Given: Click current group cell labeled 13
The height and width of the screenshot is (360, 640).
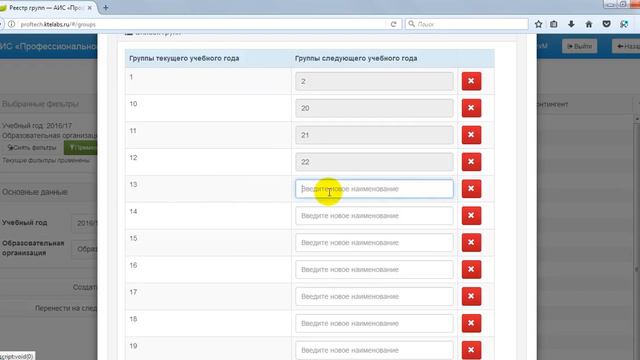Looking at the screenshot, I should point(208,189).
